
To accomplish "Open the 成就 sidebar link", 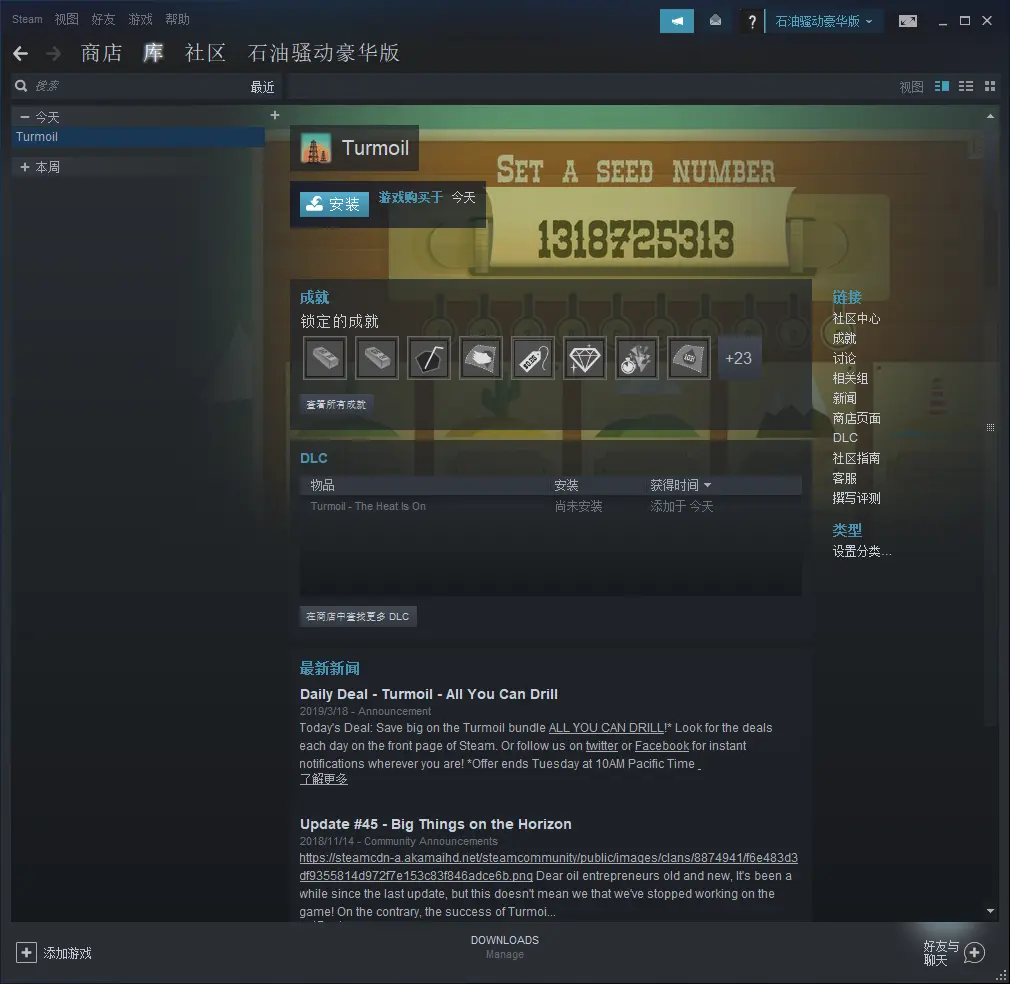I will coord(844,339).
